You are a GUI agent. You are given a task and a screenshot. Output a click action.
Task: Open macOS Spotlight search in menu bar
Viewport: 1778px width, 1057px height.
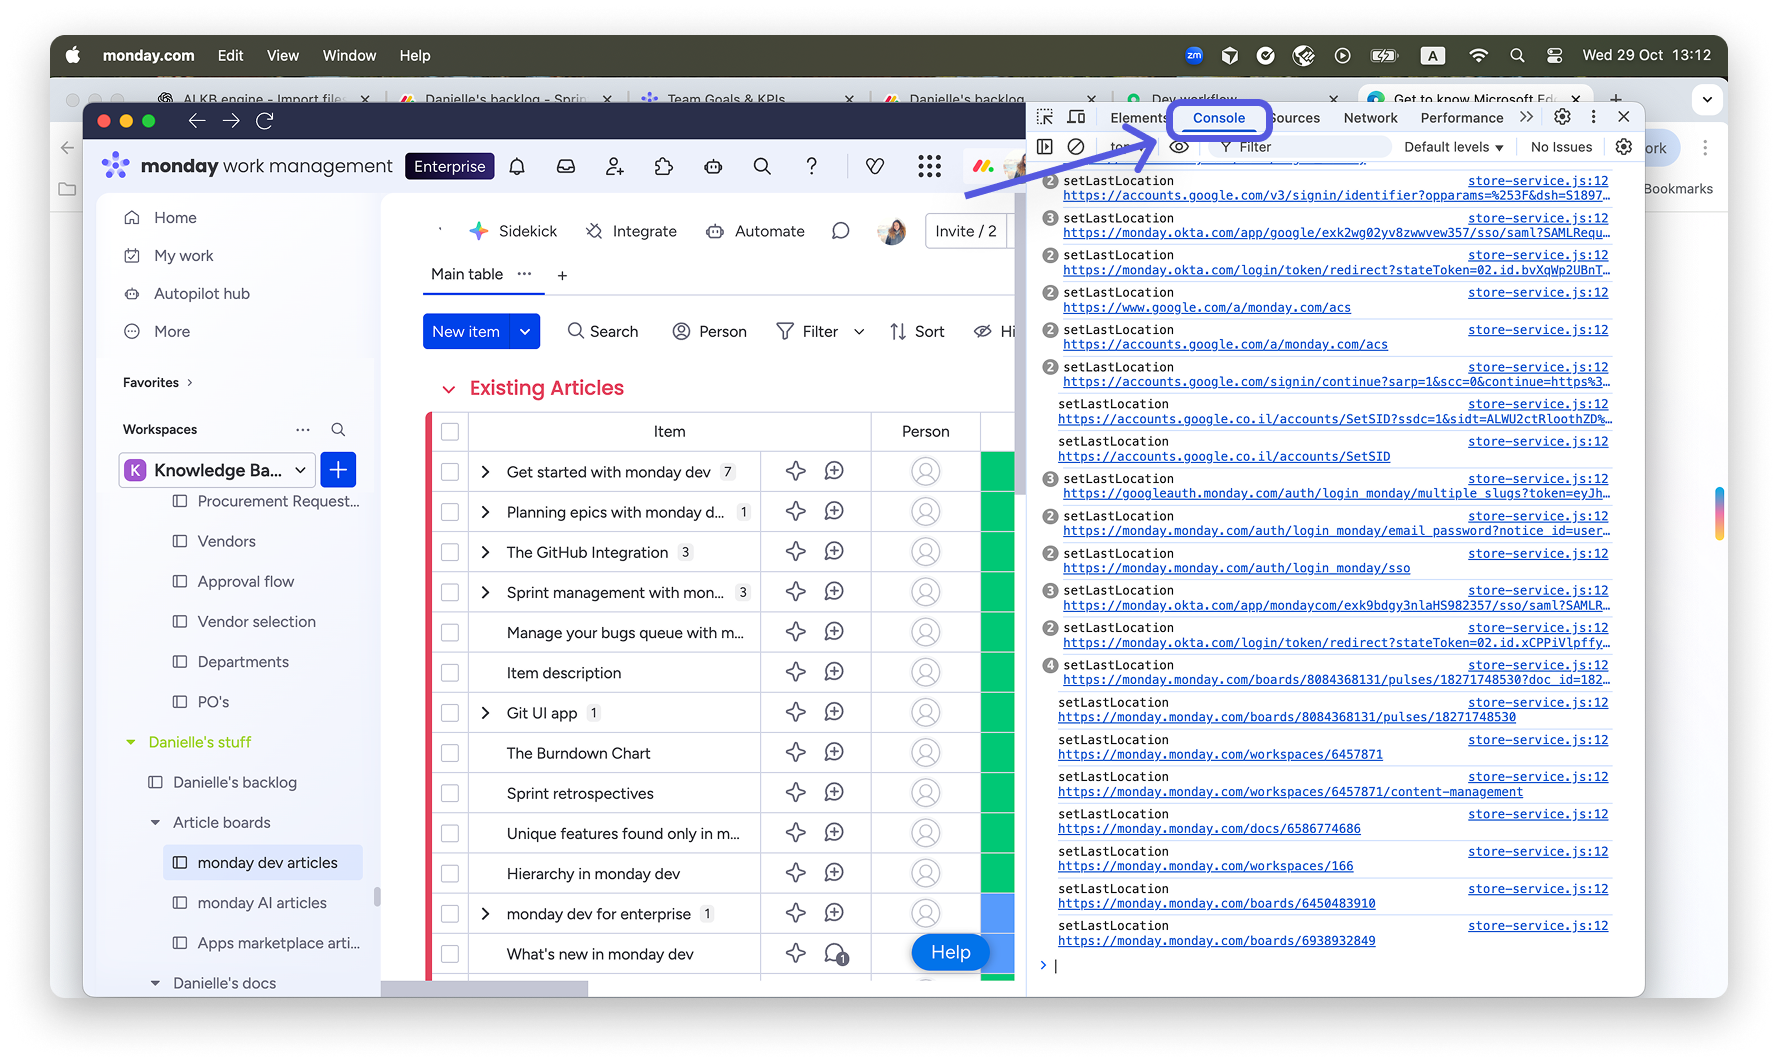(x=1517, y=56)
